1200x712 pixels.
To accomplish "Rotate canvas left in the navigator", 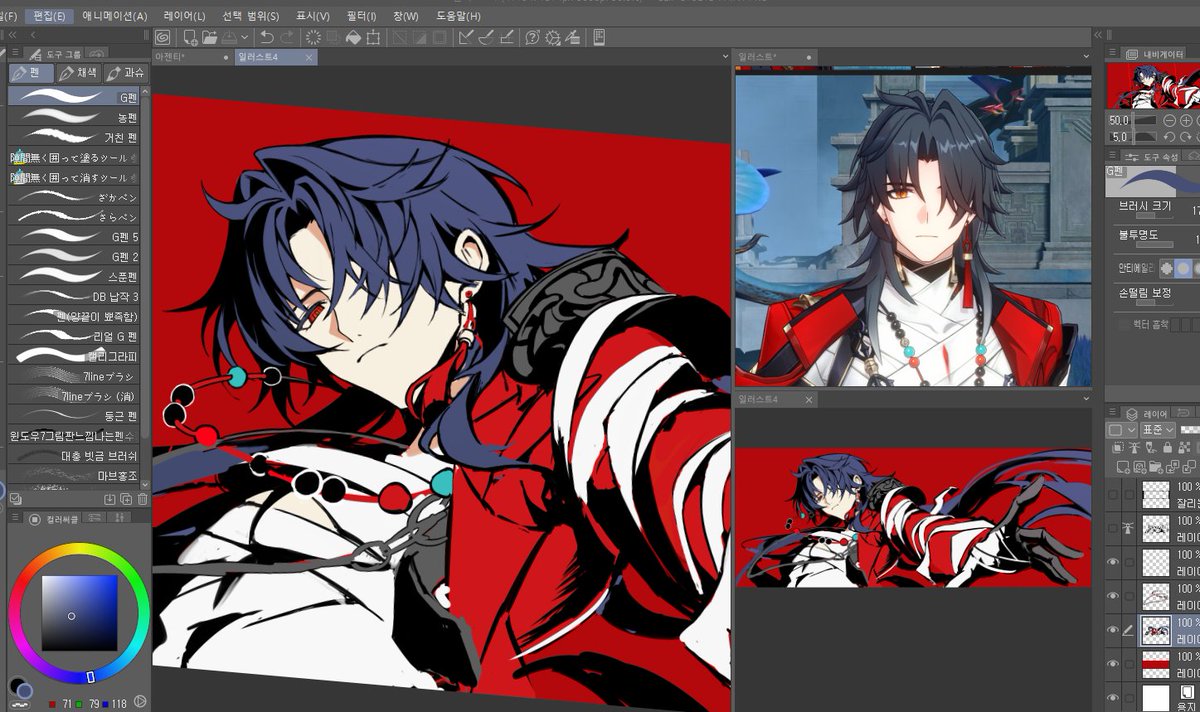I will [x=1169, y=137].
